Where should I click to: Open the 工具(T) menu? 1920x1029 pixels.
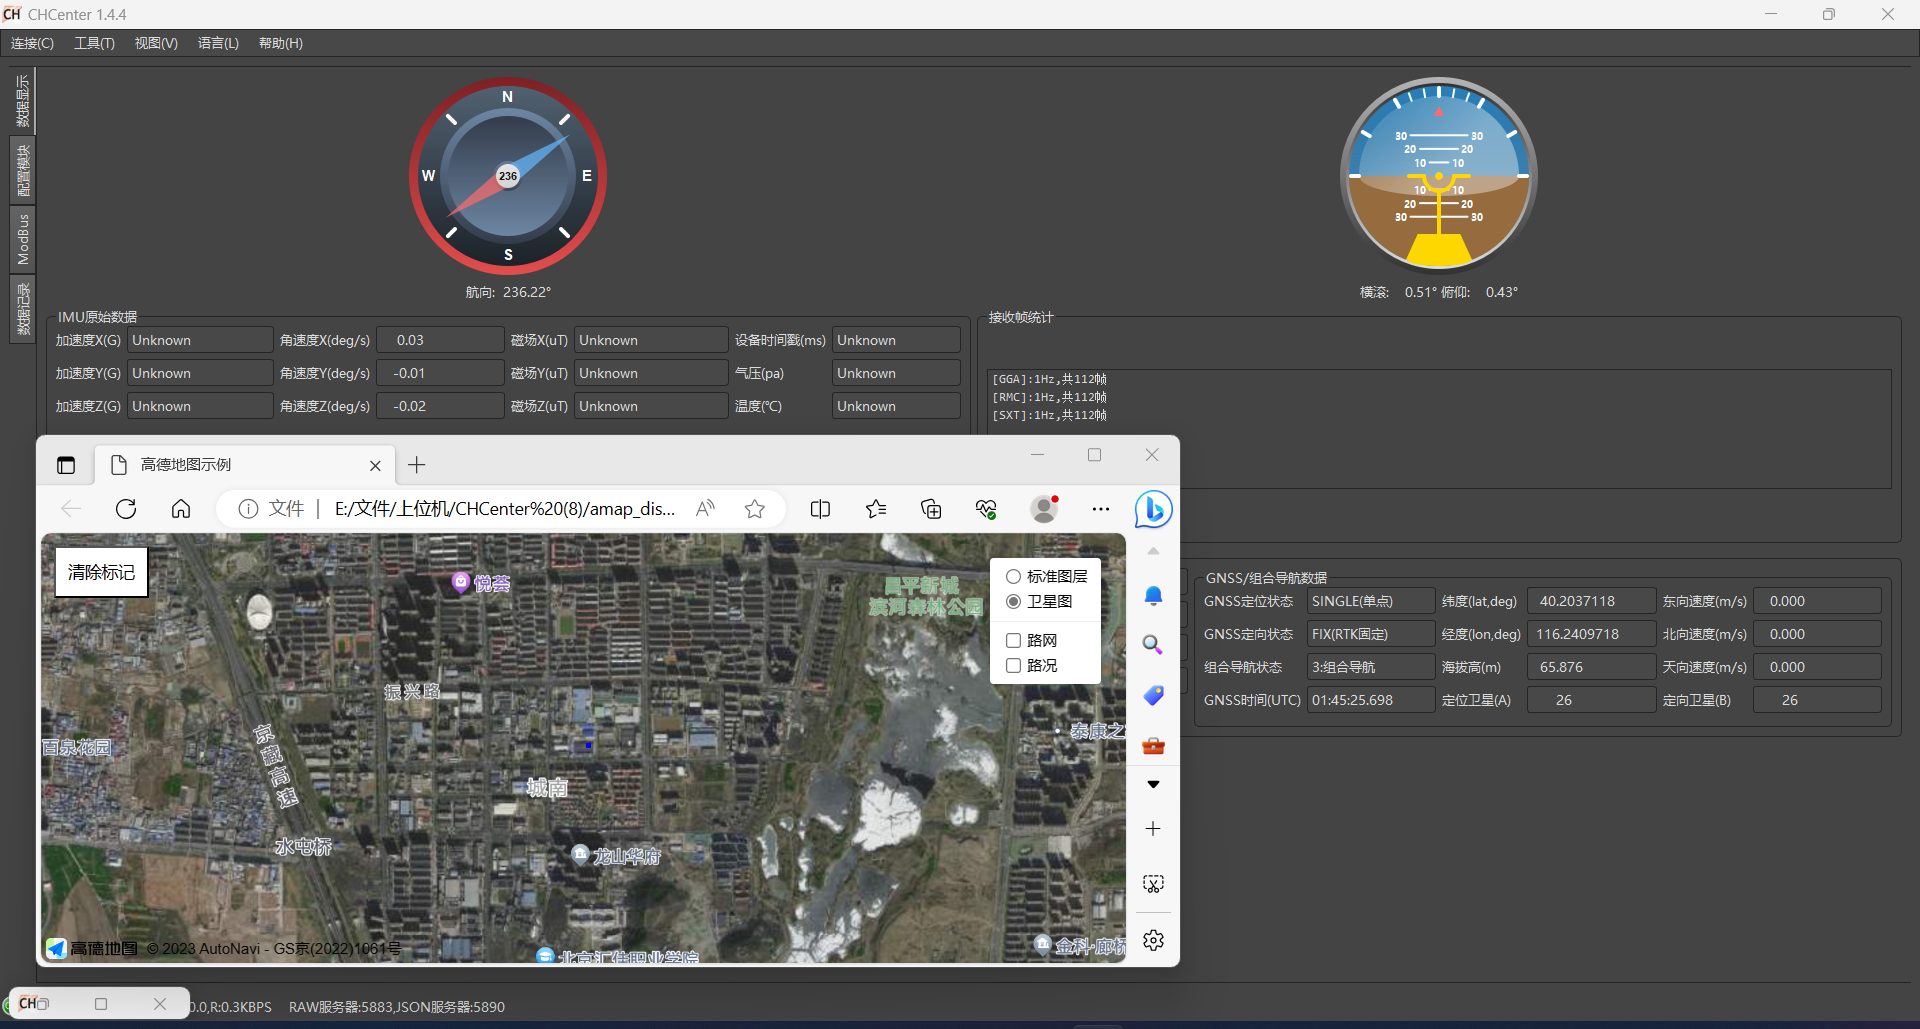tap(94, 43)
